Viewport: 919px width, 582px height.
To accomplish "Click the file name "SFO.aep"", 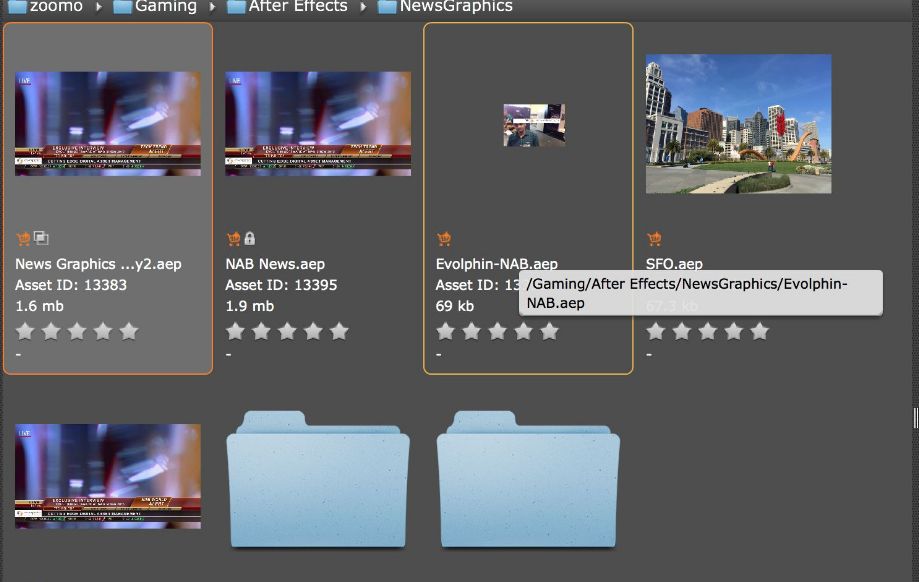I will pos(674,264).
